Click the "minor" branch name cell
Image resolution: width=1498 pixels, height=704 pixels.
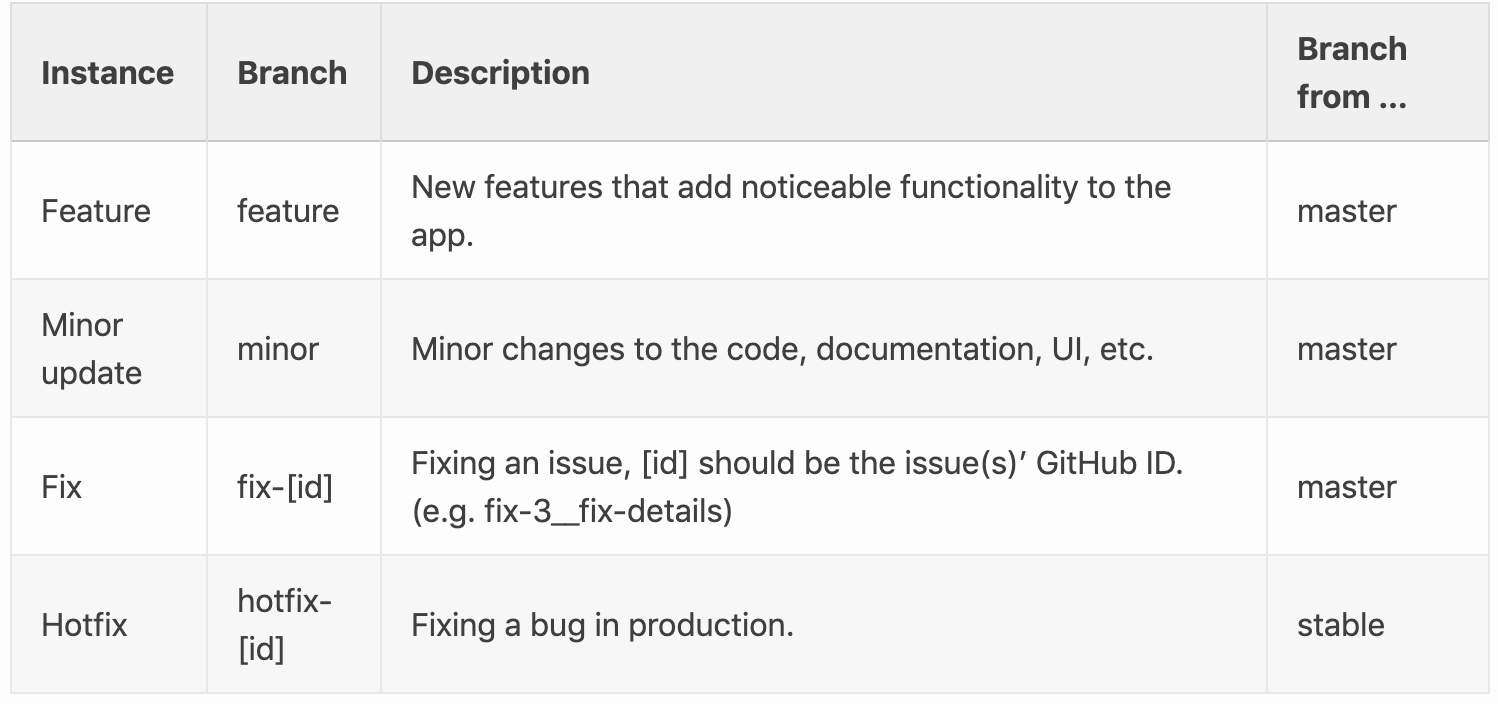click(x=278, y=349)
